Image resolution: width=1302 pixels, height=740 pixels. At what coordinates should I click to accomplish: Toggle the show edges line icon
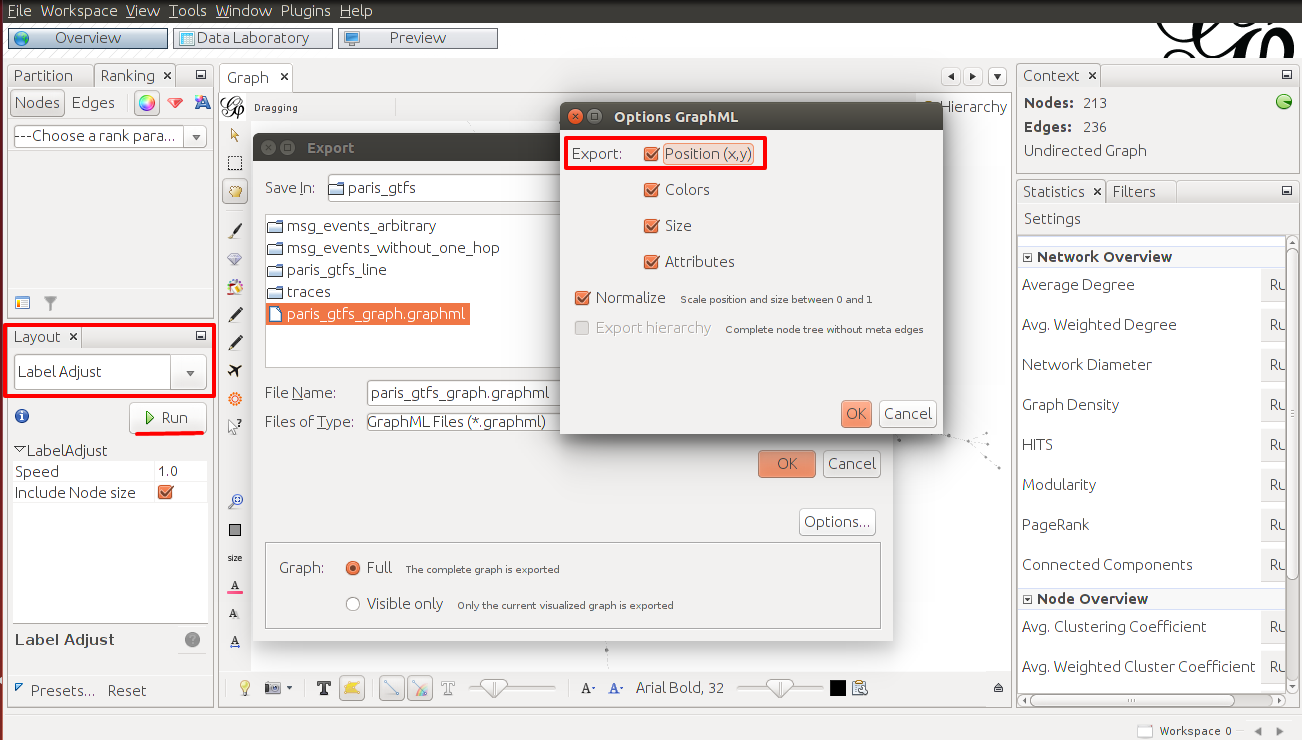pyautogui.click(x=391, y=688)
